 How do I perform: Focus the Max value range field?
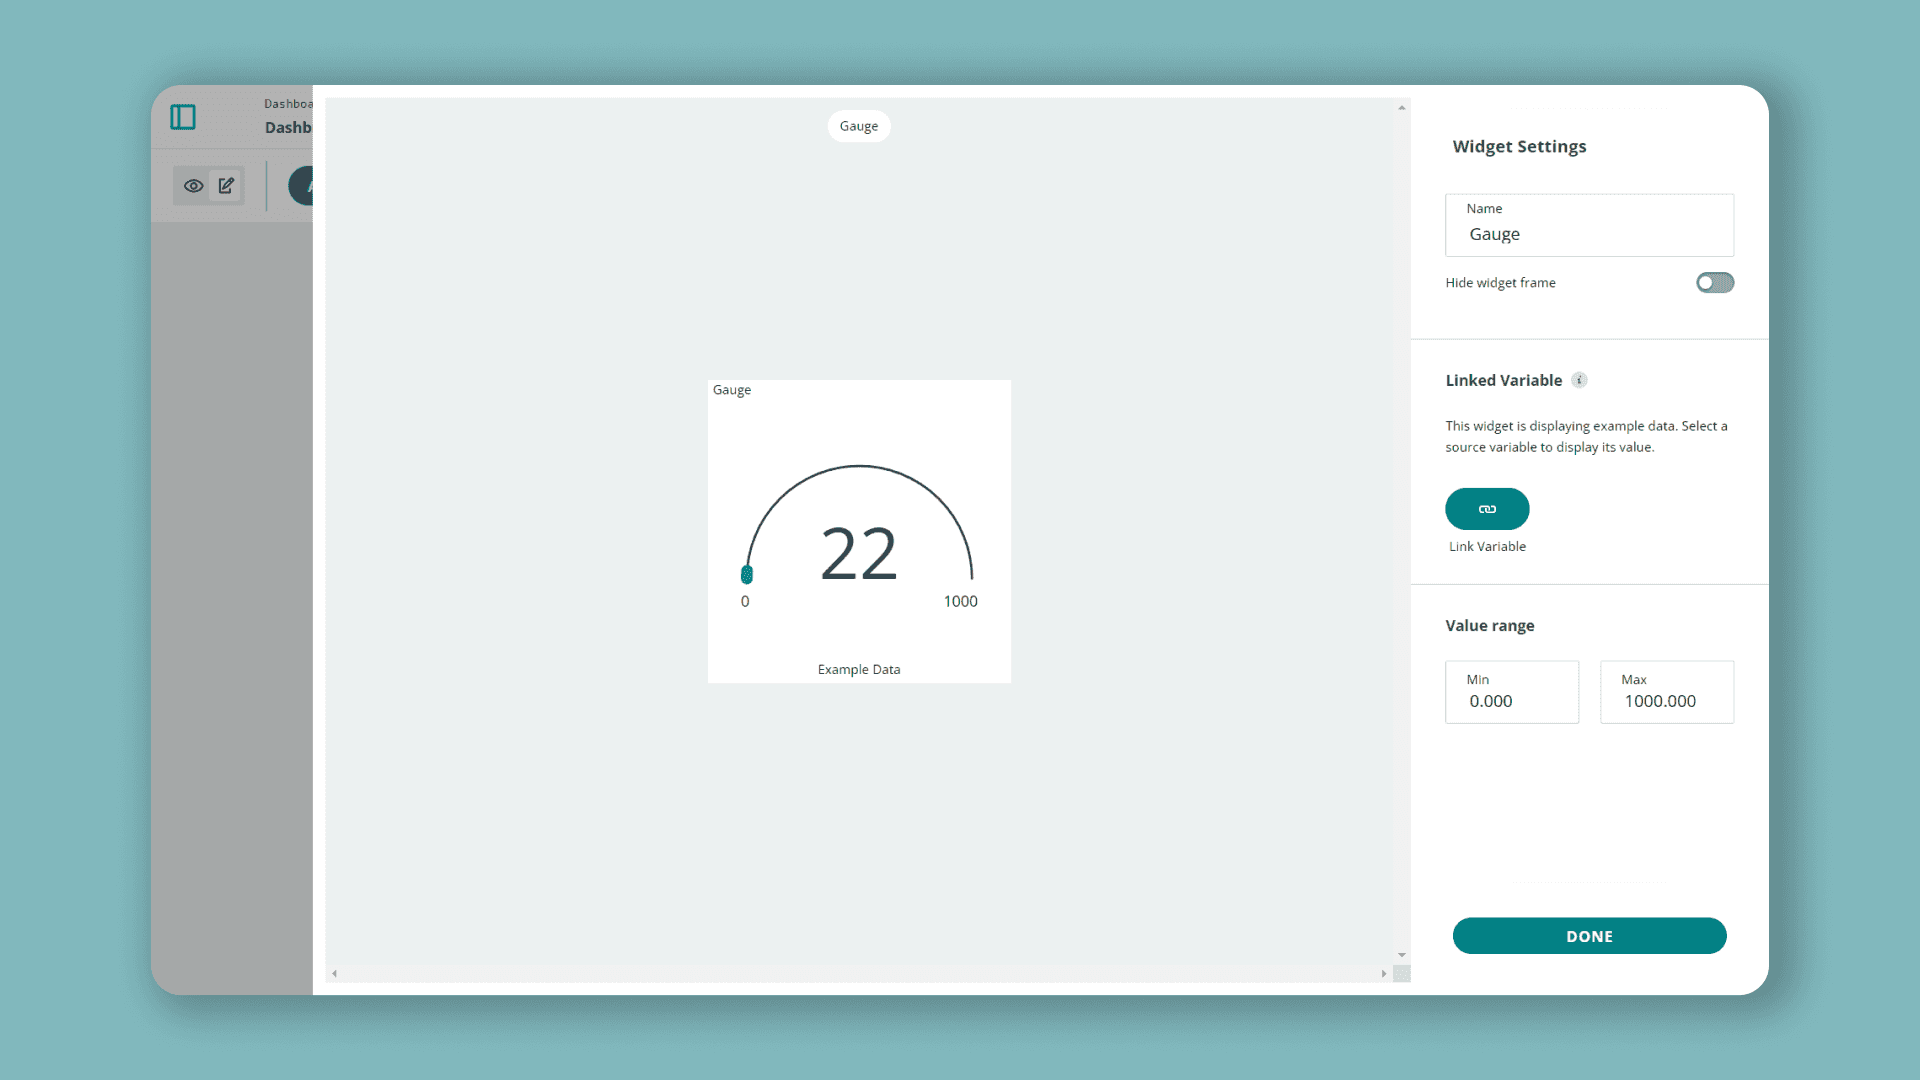click(x=1666, y=692)
